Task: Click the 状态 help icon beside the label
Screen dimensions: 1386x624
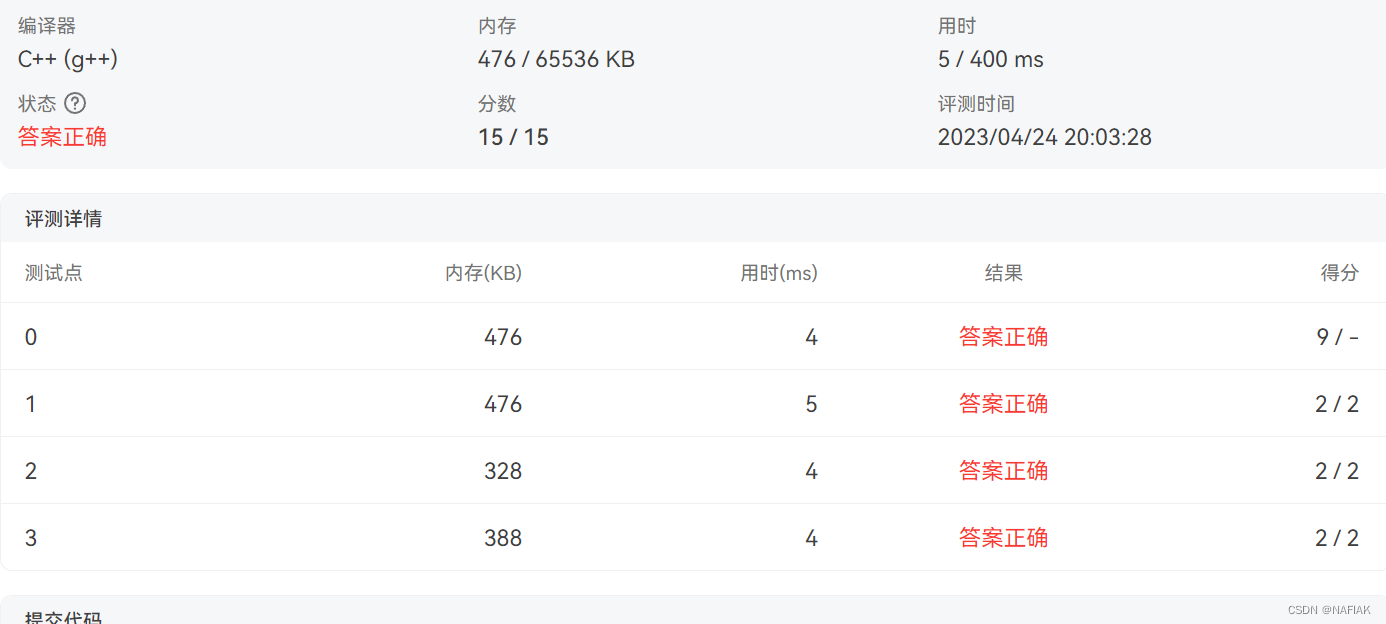Action: 75,103
